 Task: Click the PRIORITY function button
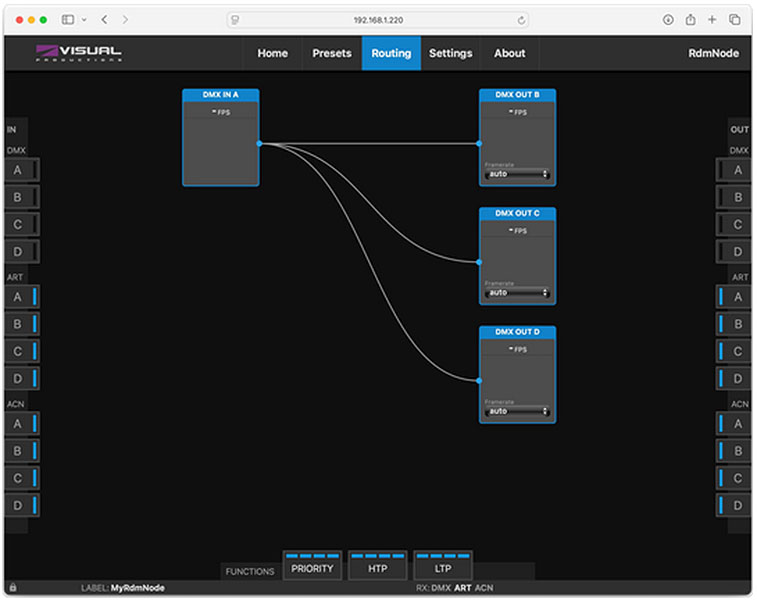[312, 568]
